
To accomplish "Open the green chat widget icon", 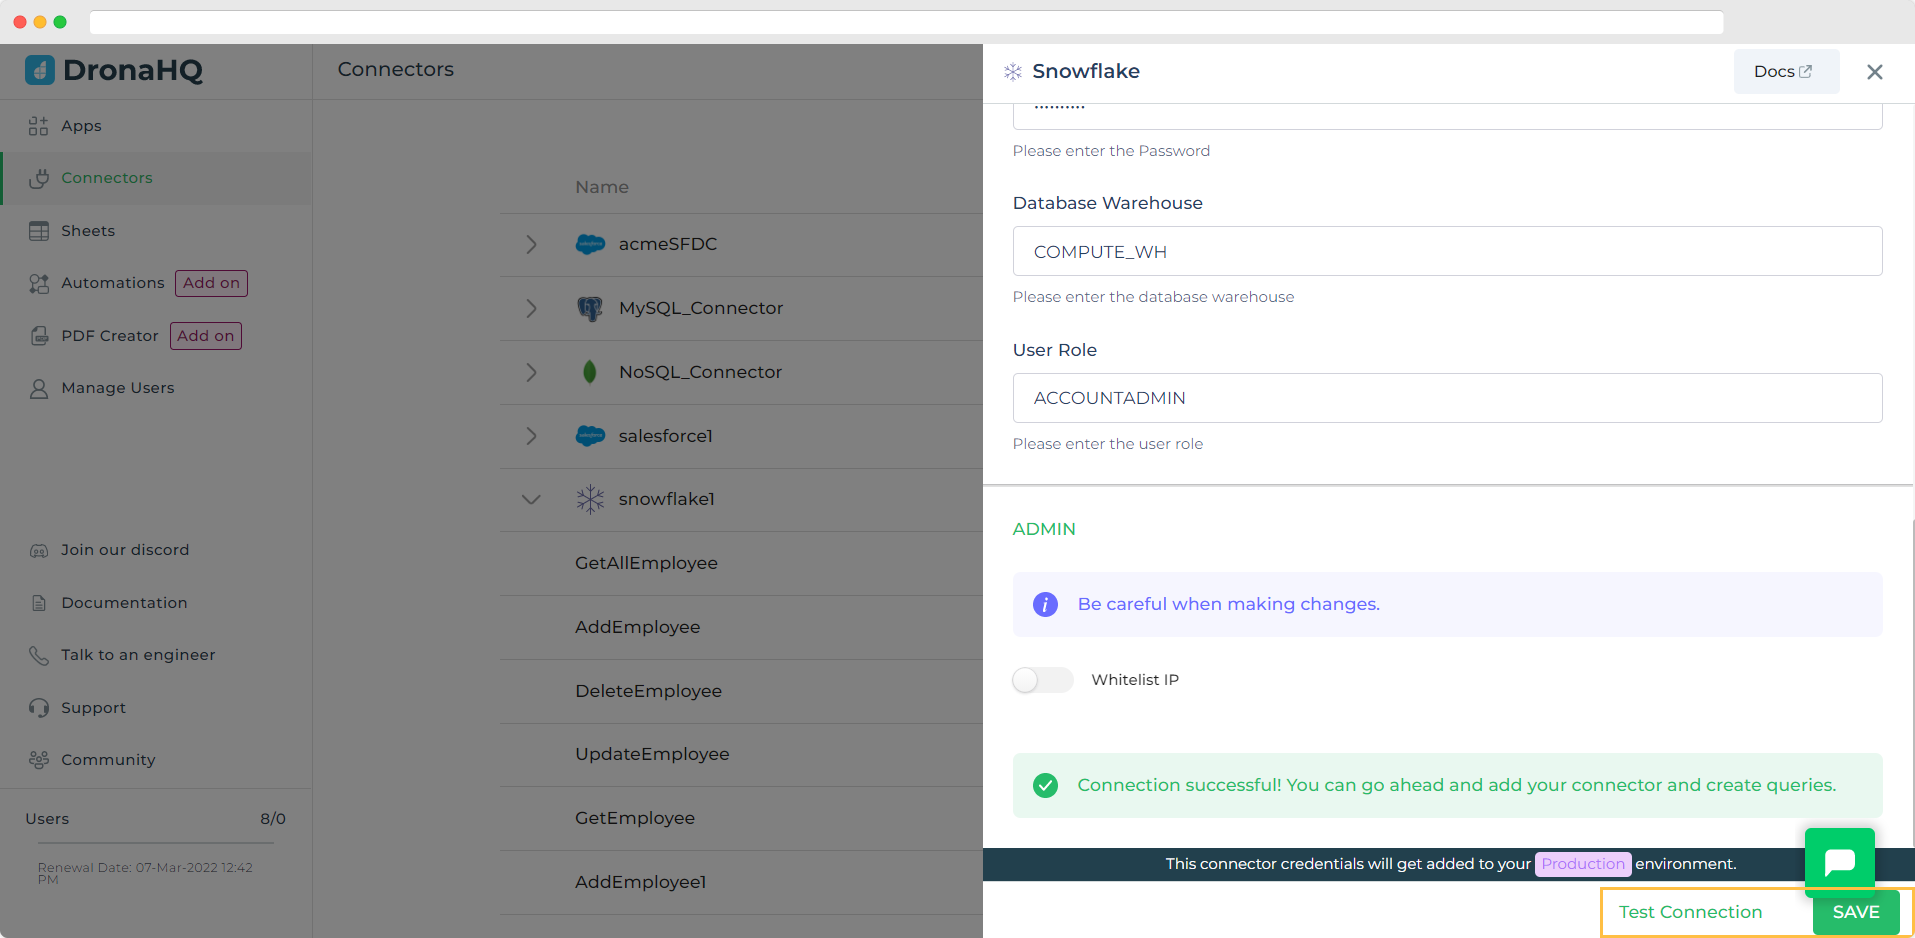I will (1839, 861).
